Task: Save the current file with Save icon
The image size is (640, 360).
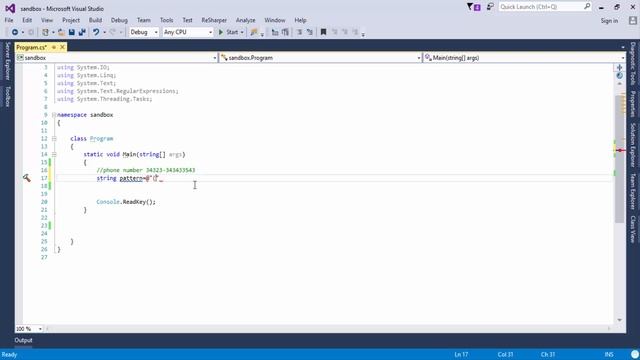Action: 71,32
